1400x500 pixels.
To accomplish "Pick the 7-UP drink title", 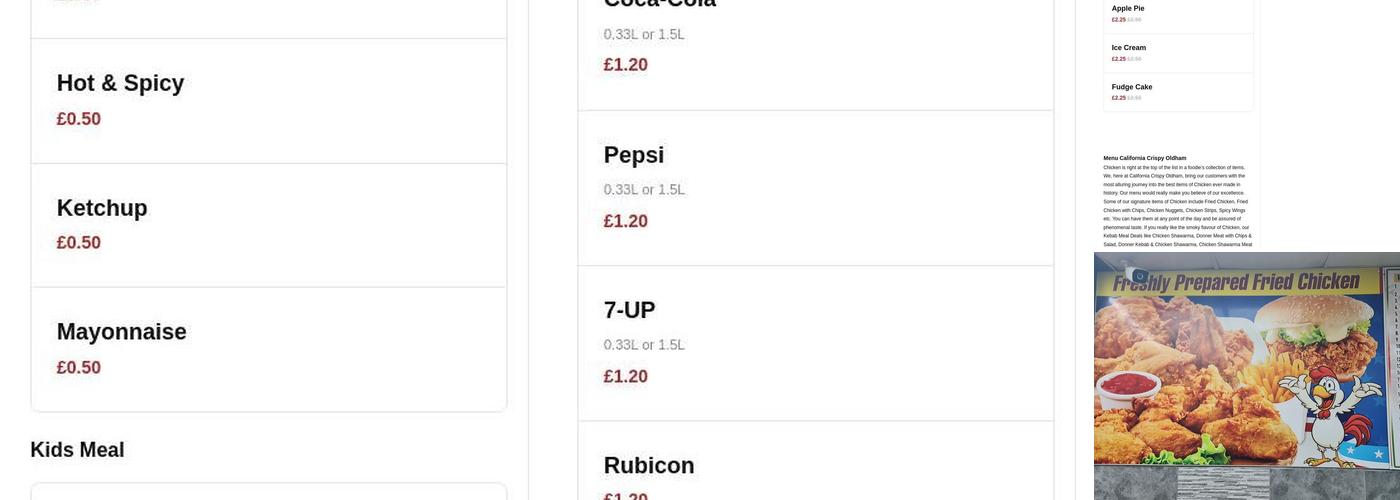I will (629, 311).
